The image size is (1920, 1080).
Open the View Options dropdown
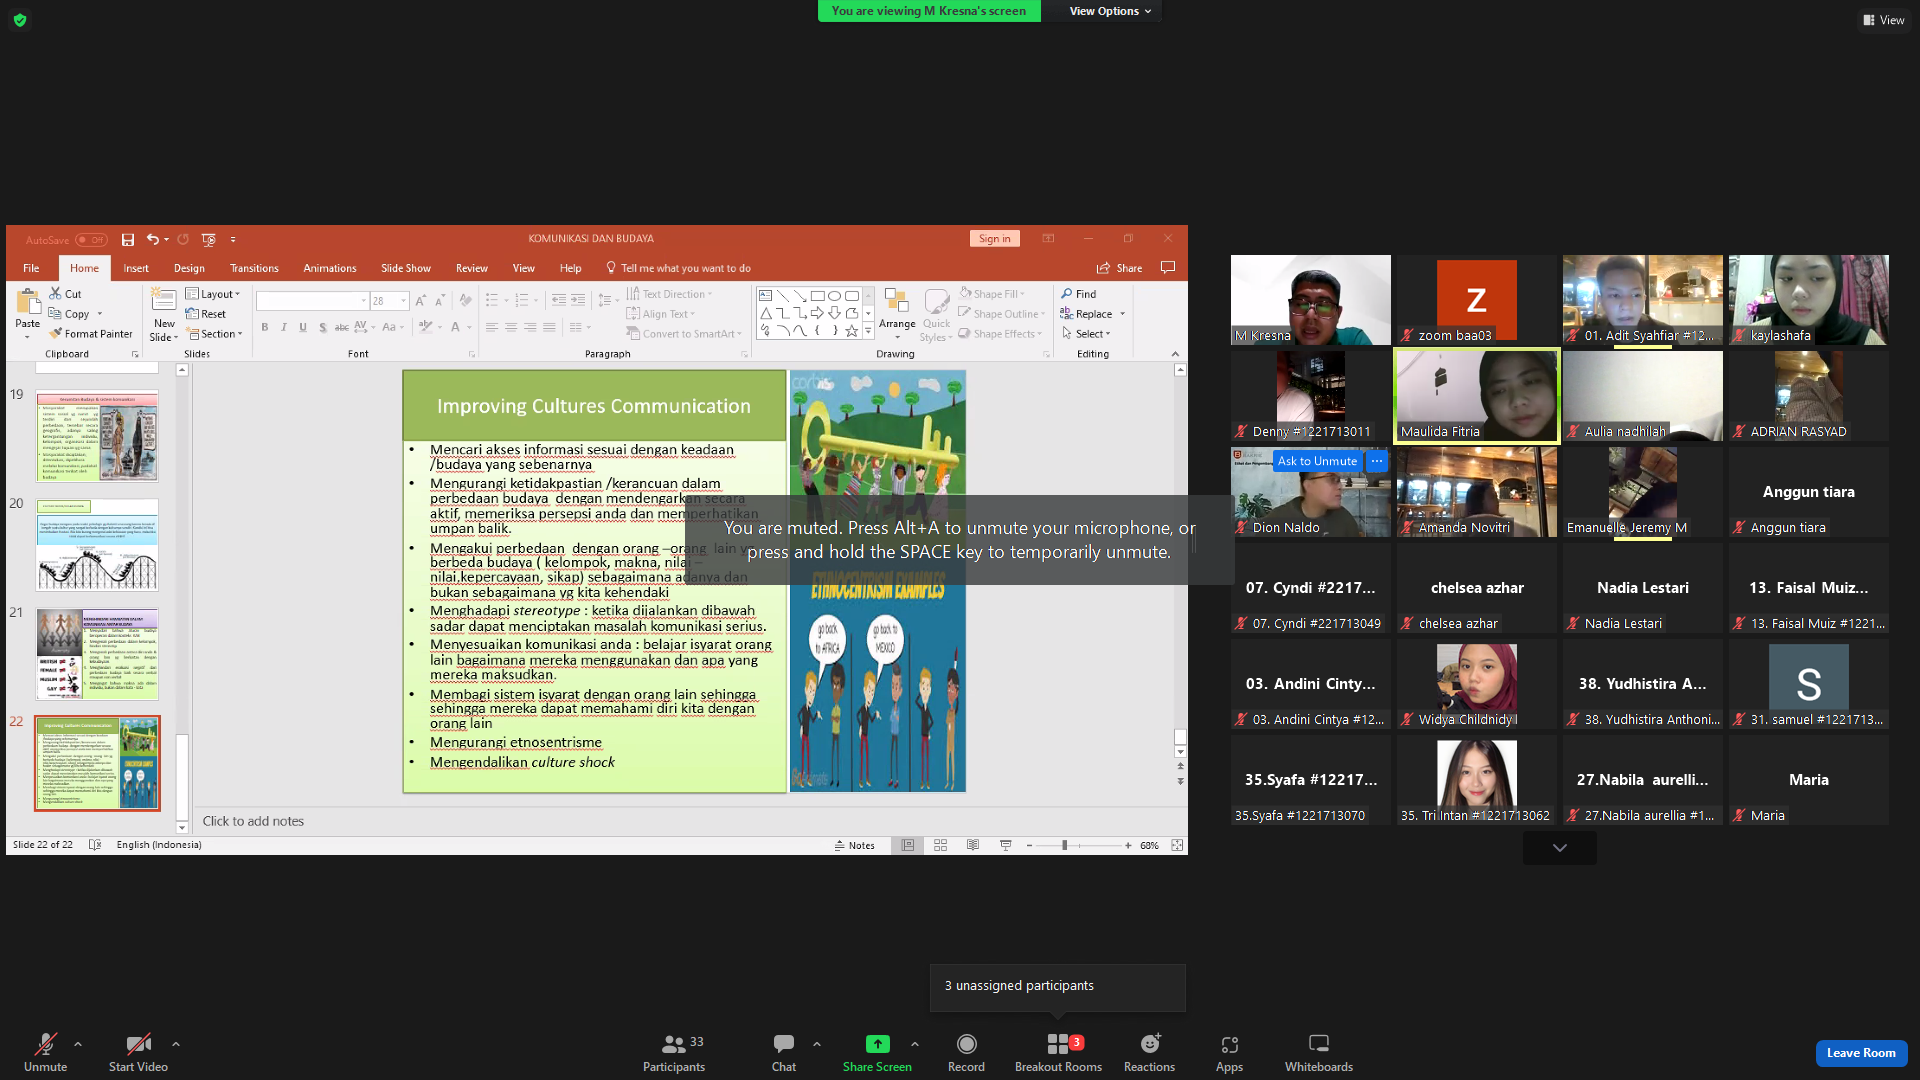1110,11
